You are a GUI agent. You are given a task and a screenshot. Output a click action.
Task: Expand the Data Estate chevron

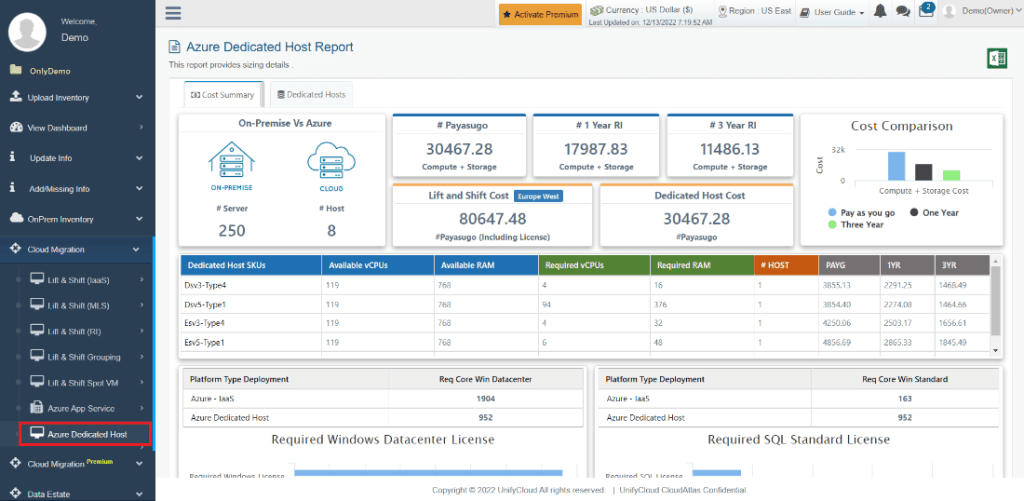click(x=139, y=494)
